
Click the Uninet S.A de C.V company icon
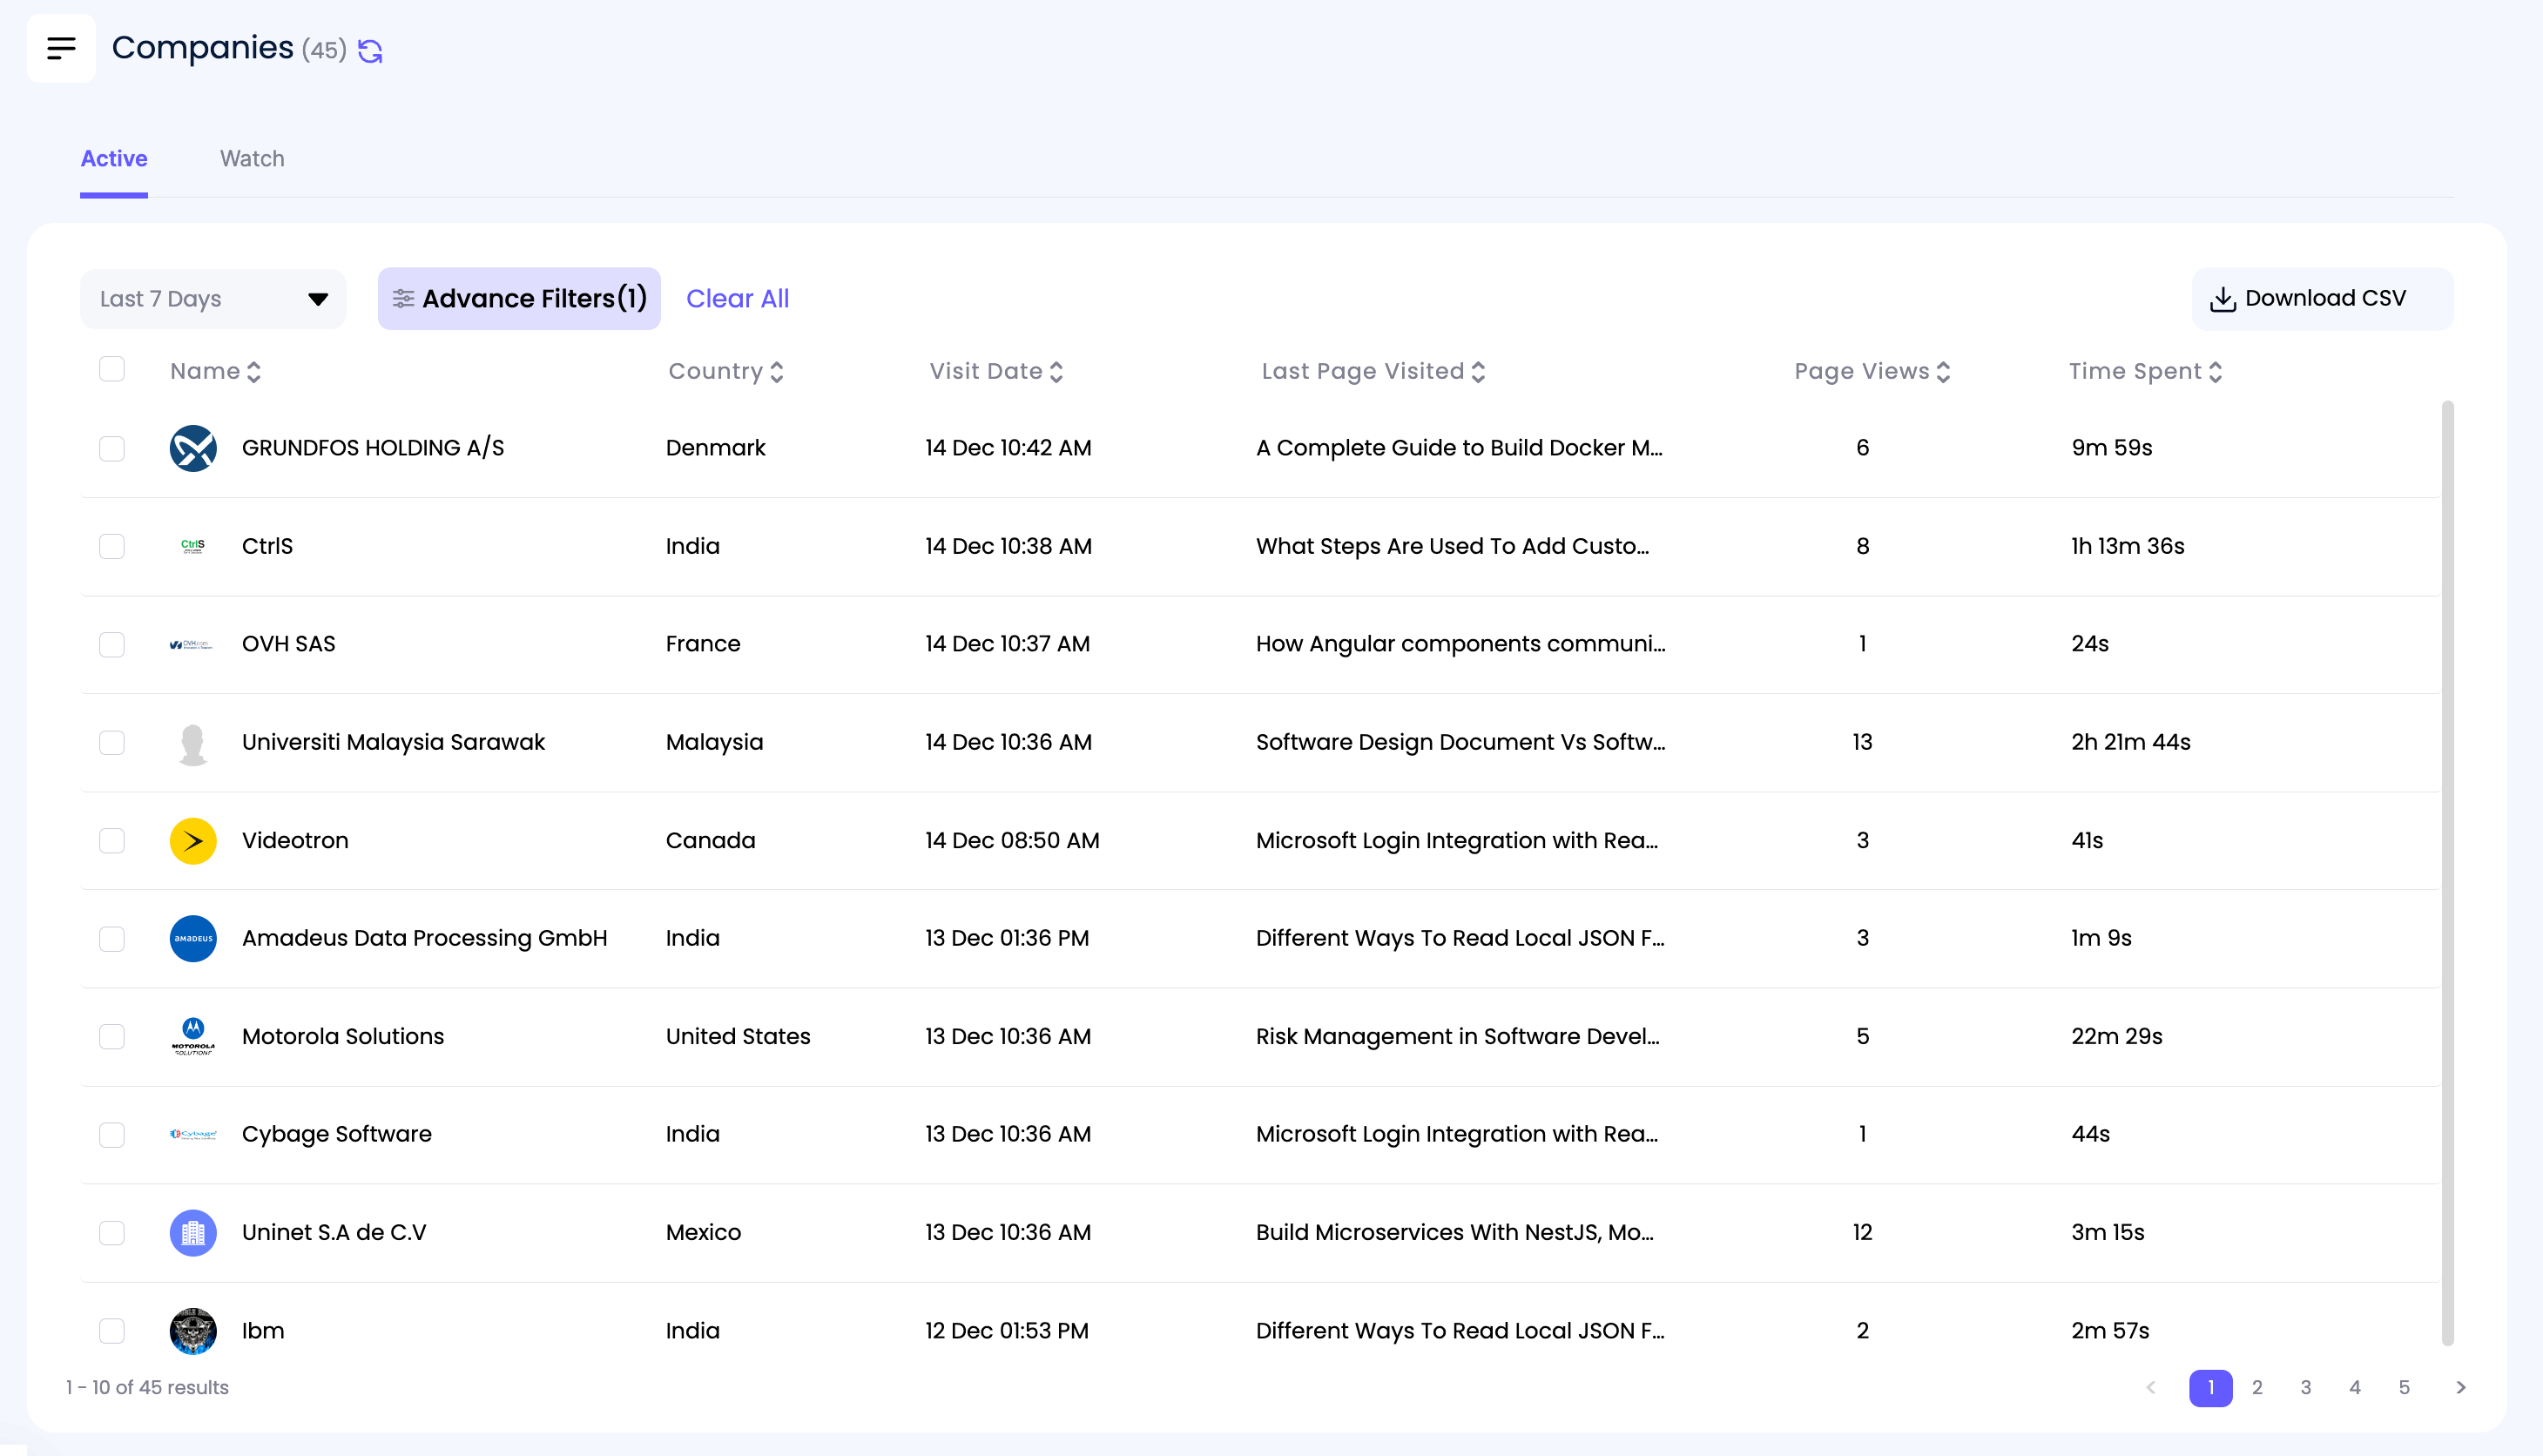(192, 1232)
